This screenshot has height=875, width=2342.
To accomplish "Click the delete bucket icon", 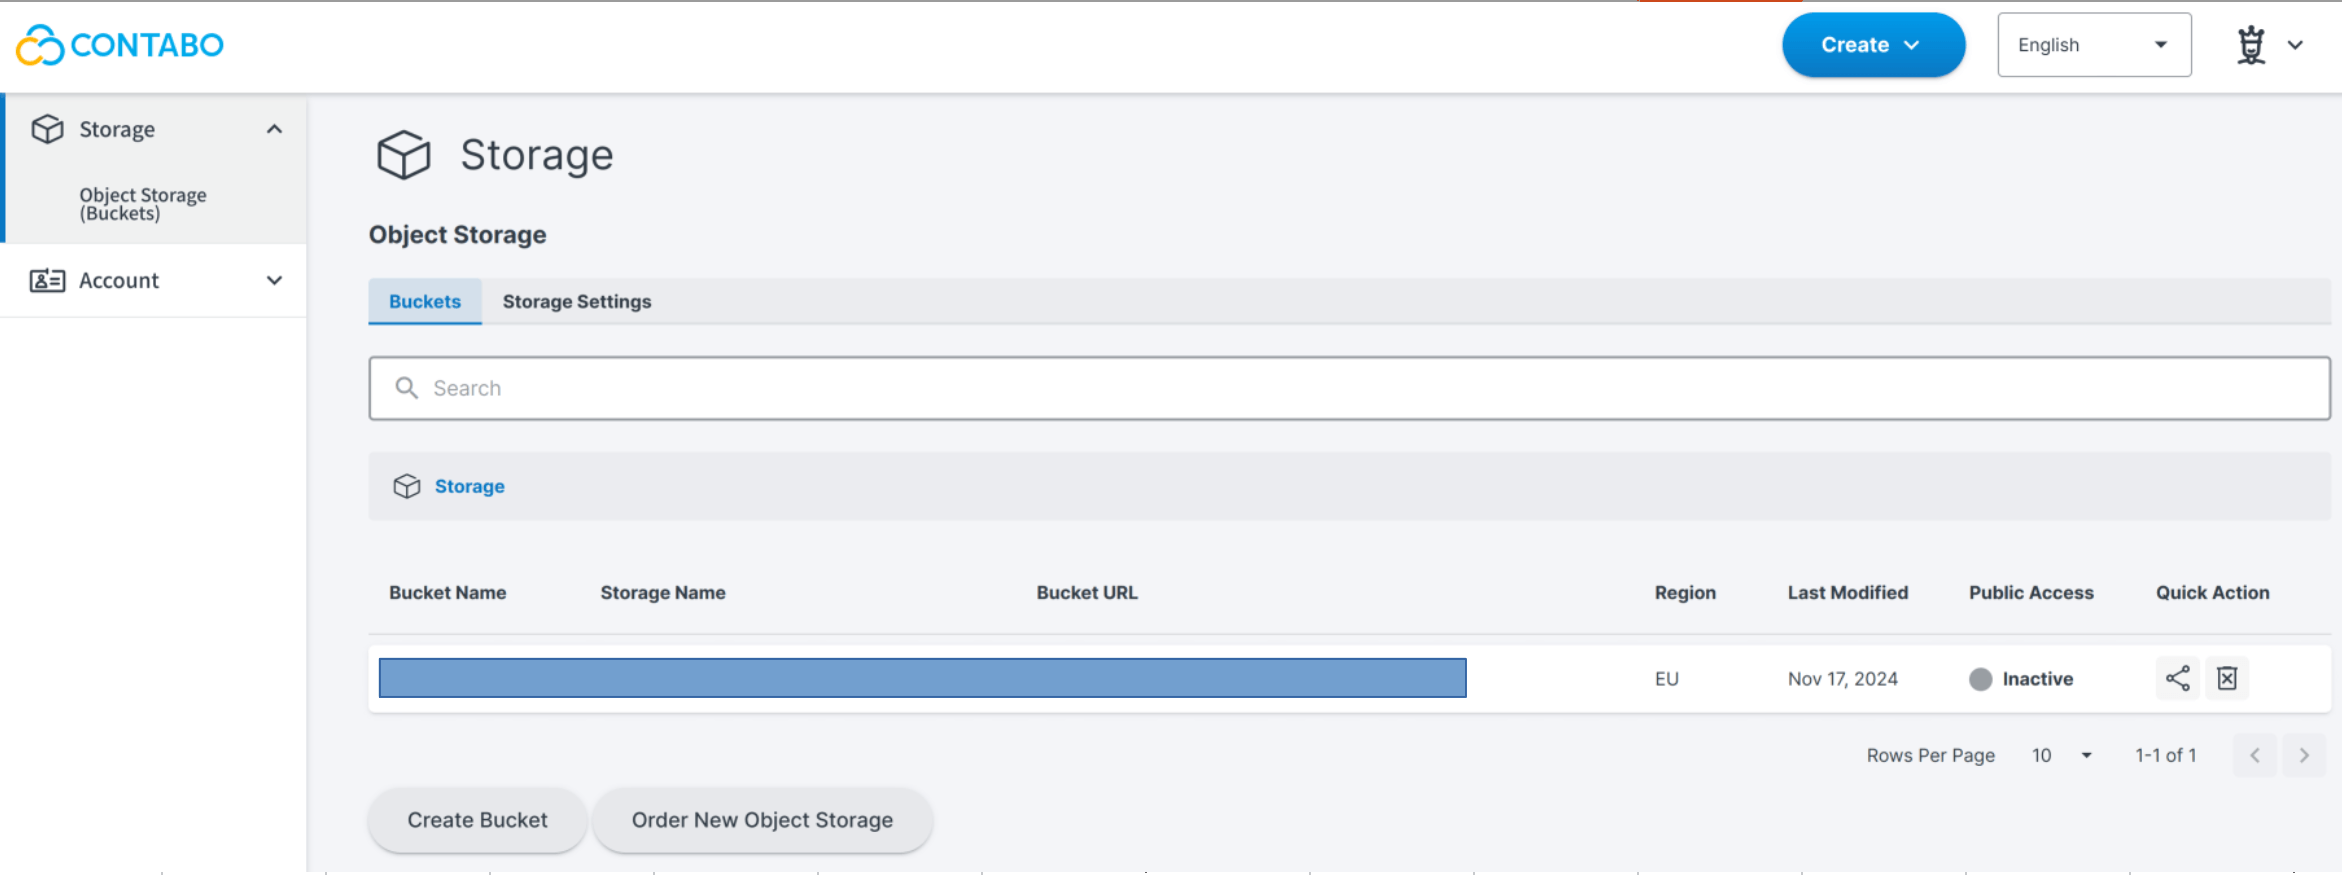I will click(2227, 679).
